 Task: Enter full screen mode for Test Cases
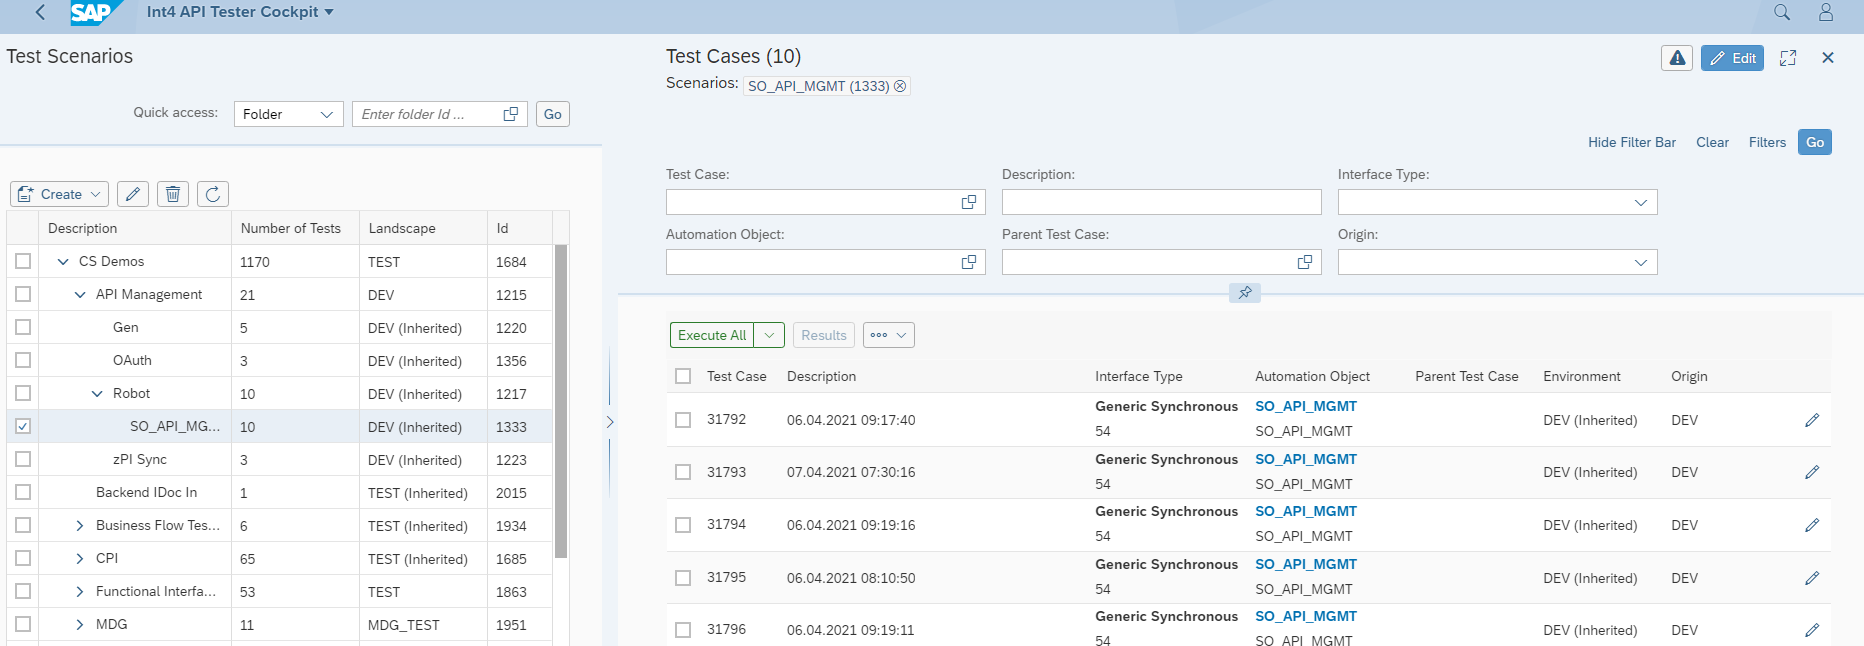(x=1788, y=58)
